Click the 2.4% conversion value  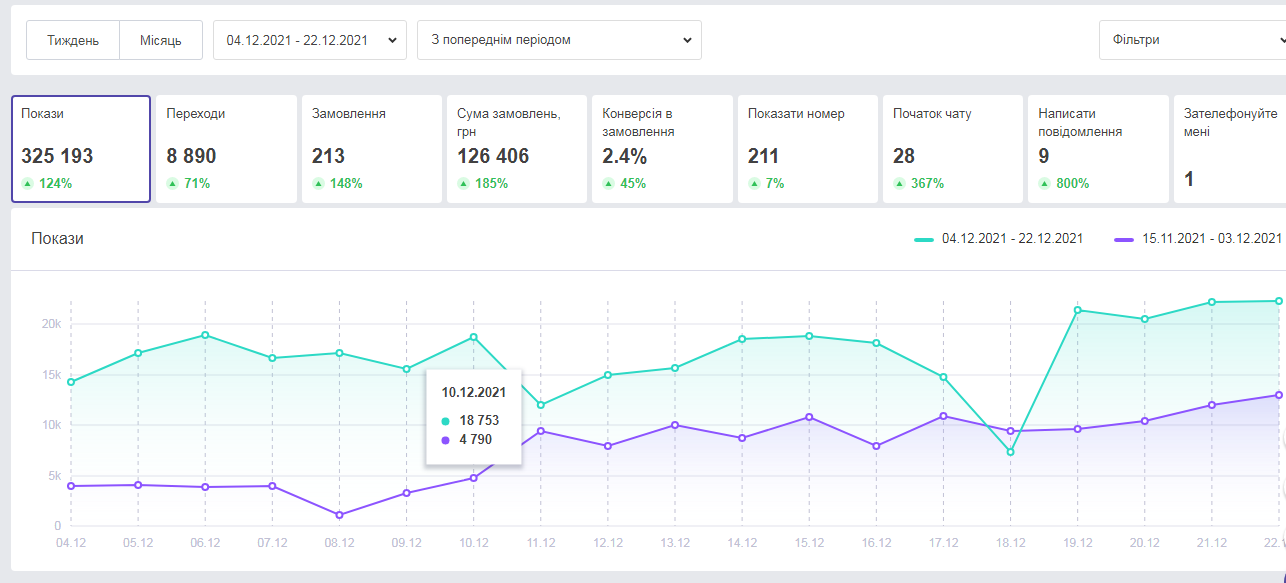click(625, 156)
